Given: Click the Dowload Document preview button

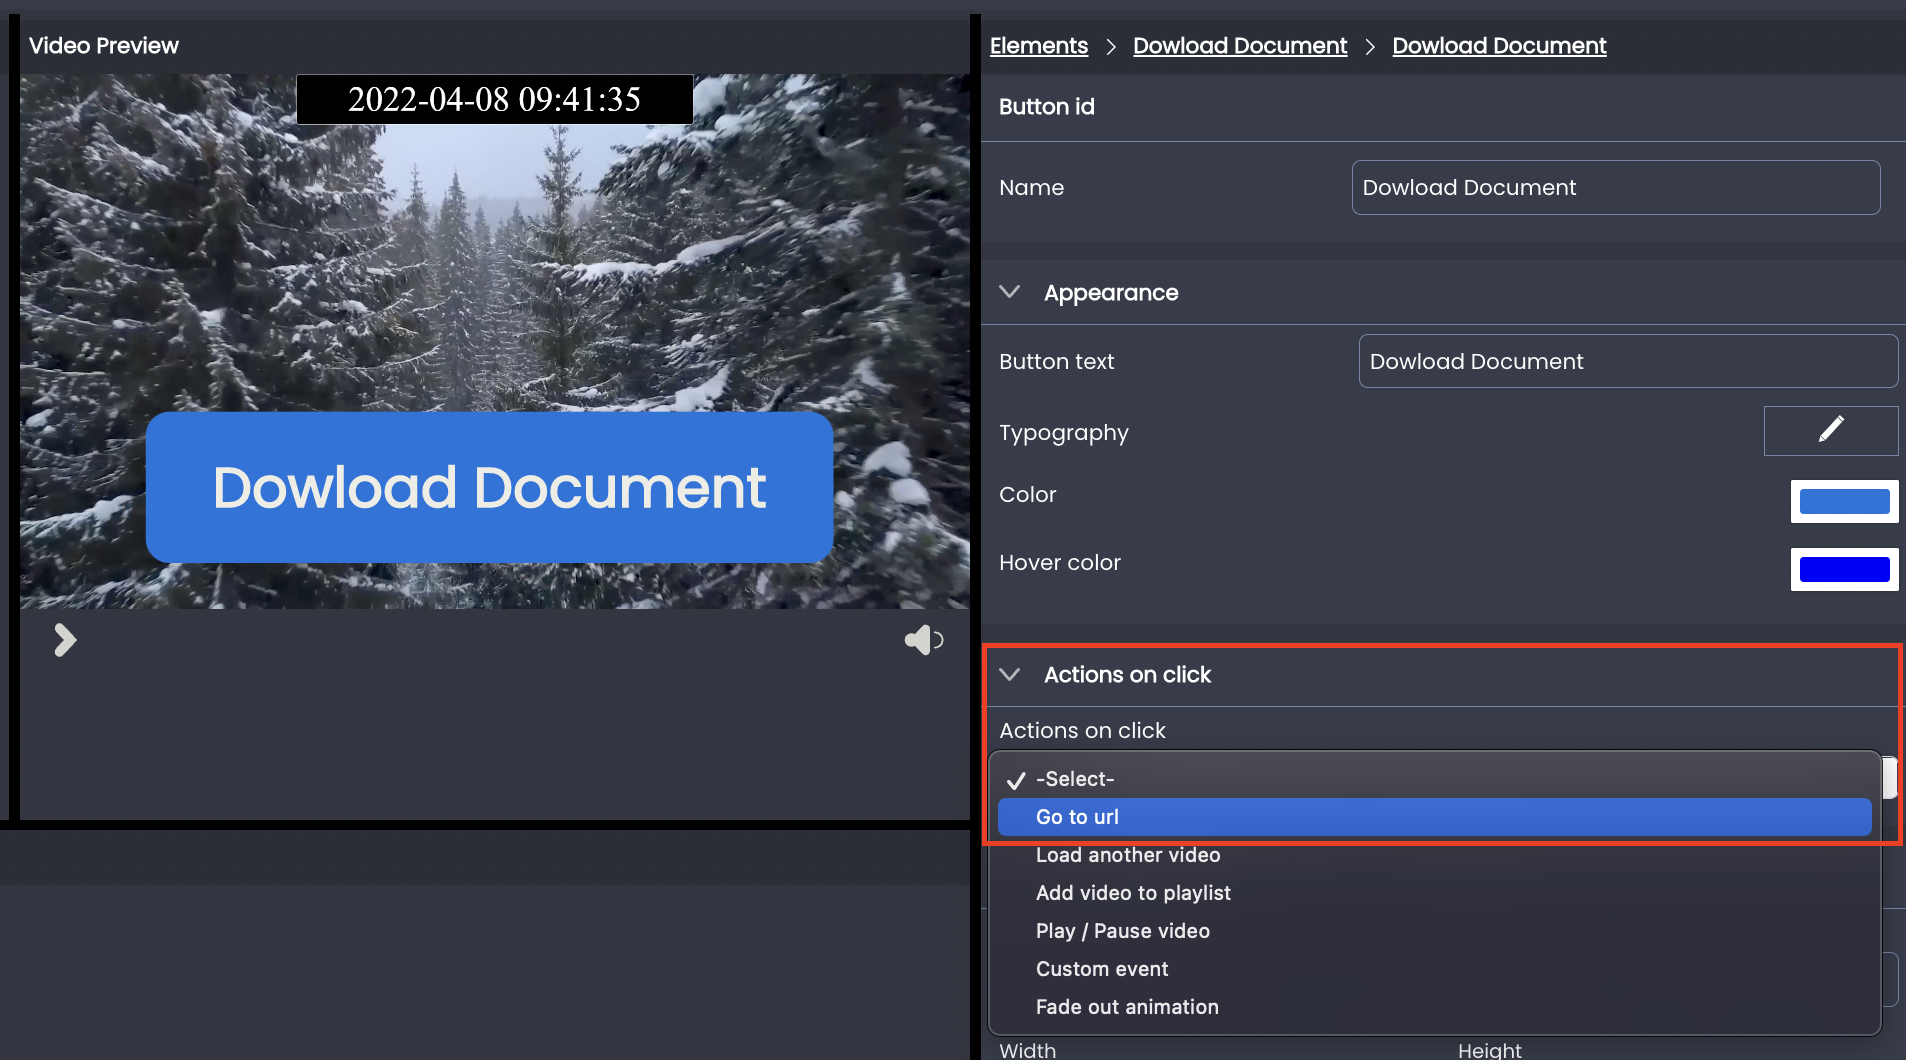Looking at the screenshot, I should click(x=490, y=488).
